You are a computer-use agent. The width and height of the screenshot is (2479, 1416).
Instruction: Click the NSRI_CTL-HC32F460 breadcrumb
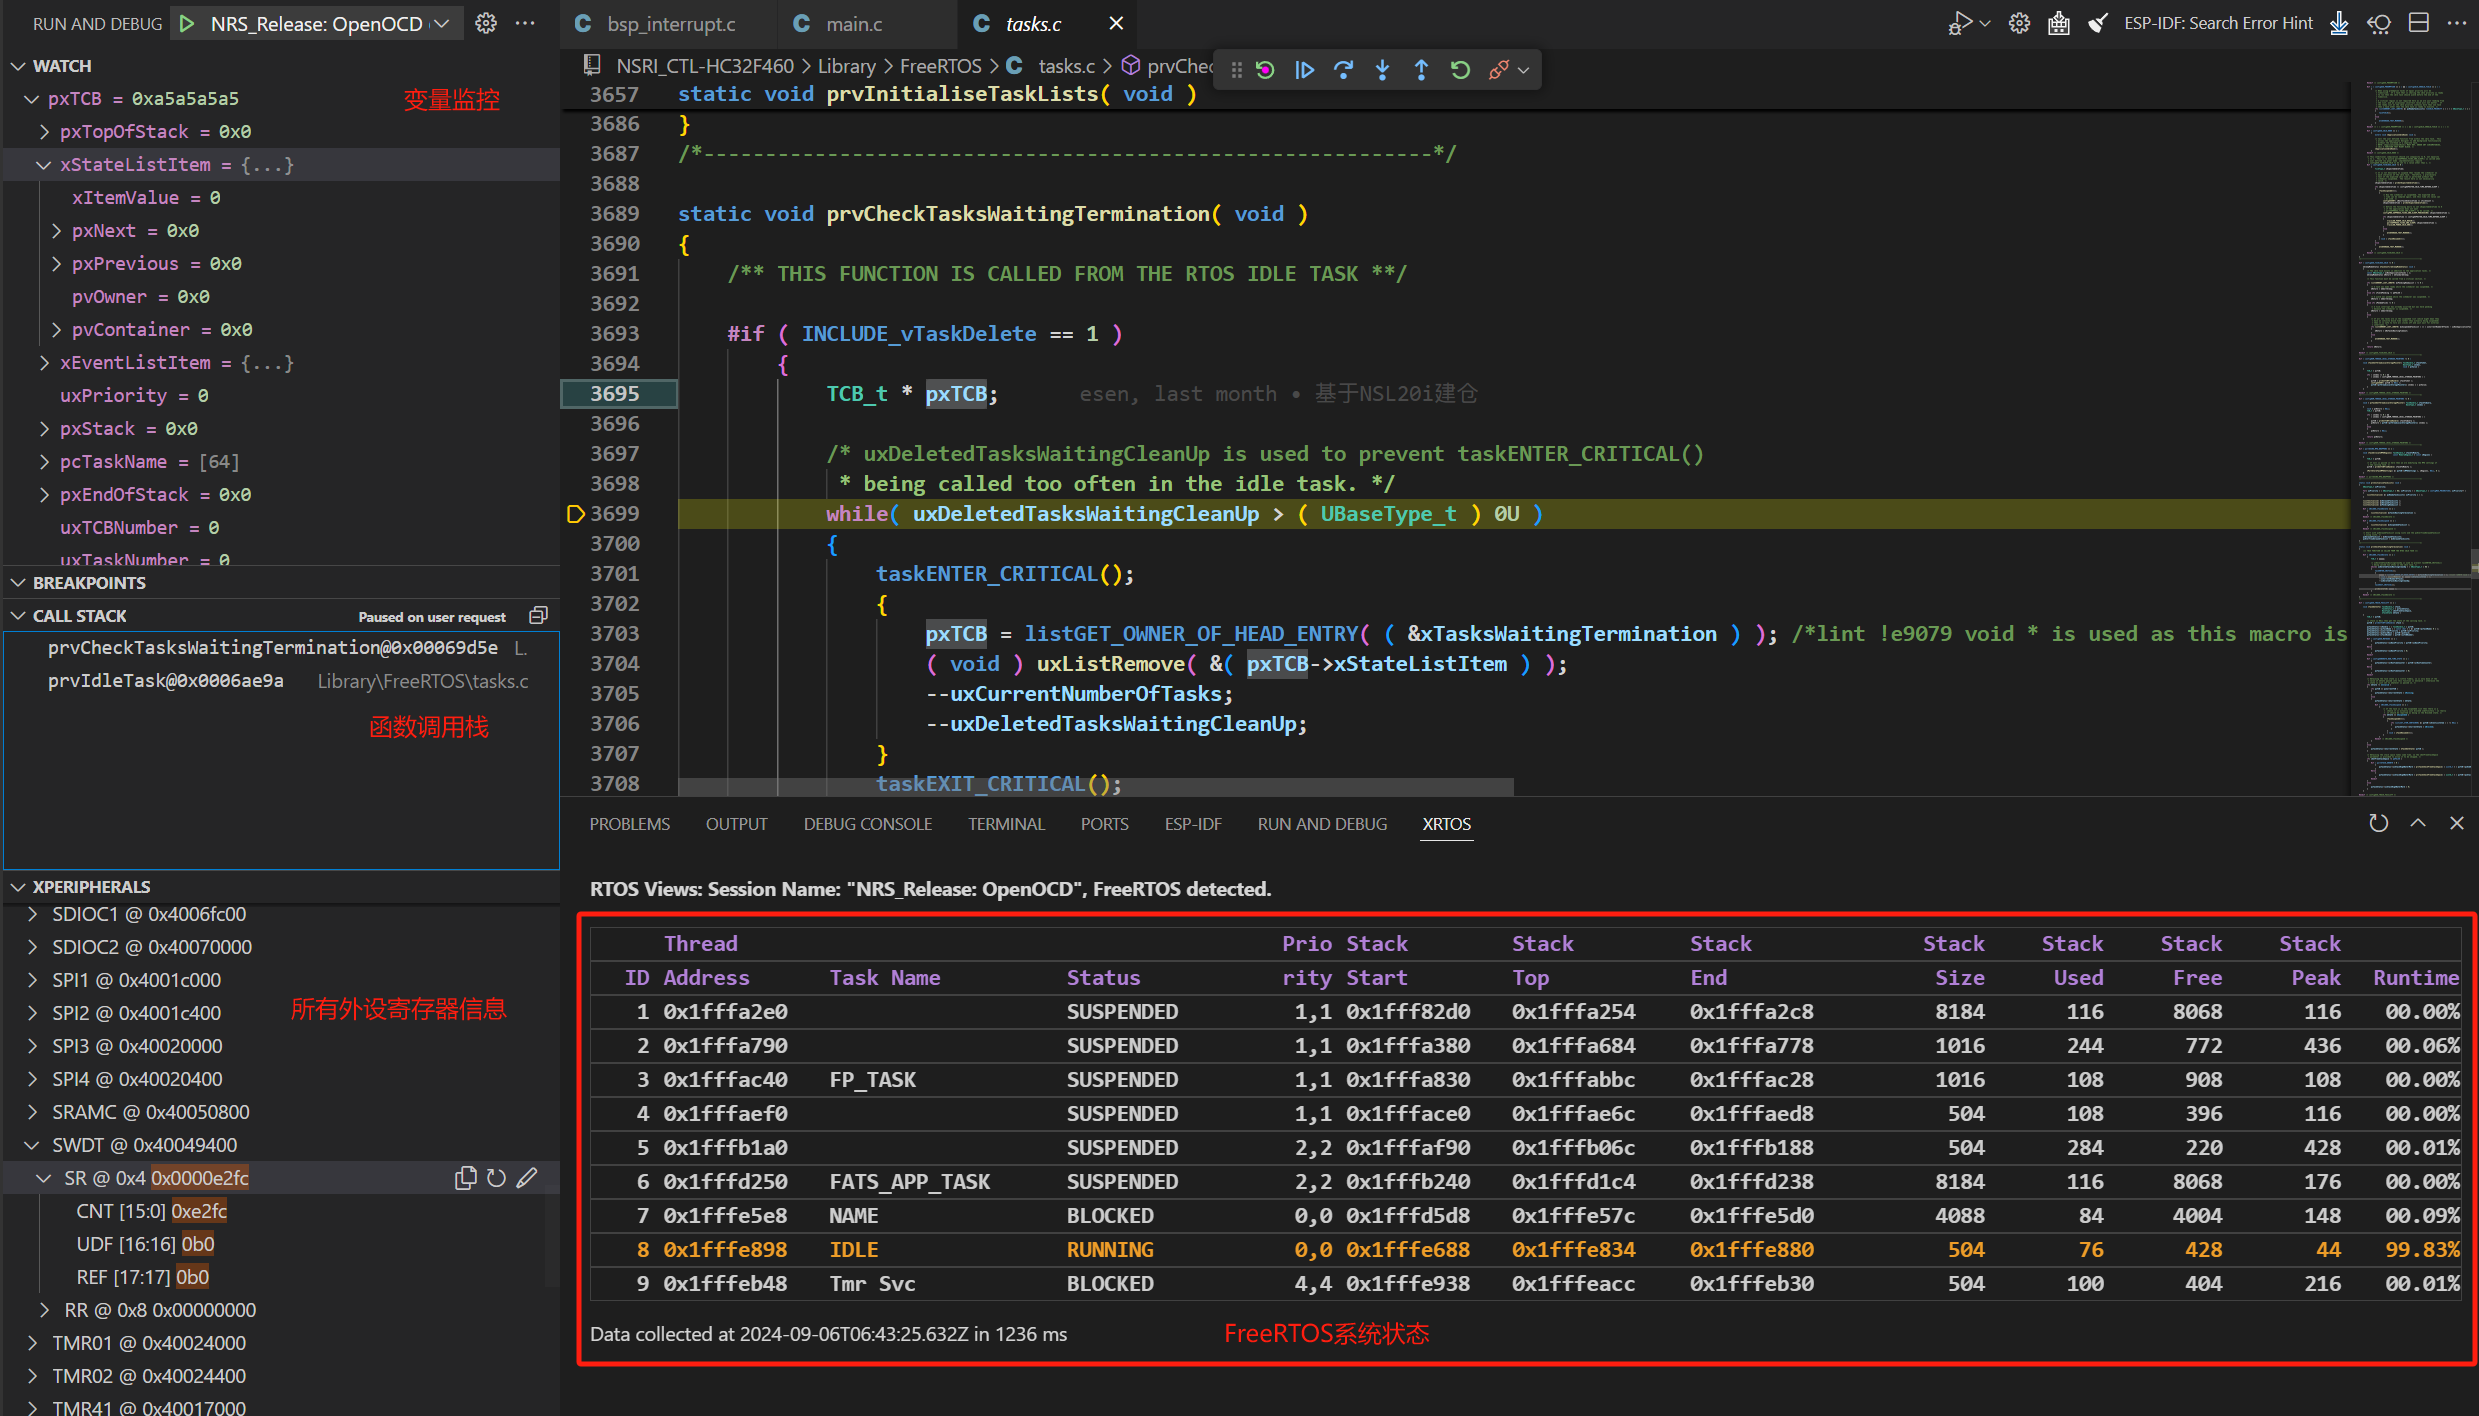(x=704, y=66)
